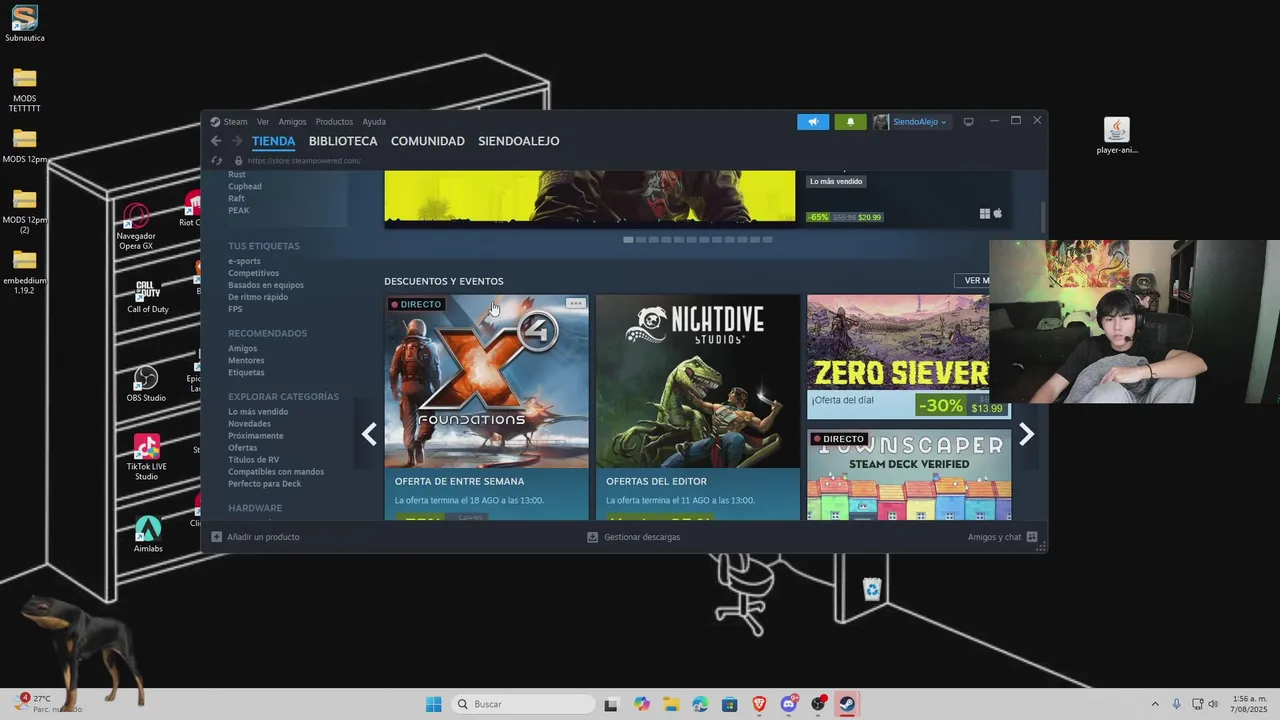Viewport: 1280px width, 720px height.
Task: Click the Cuphead link in sidebar
Action: point(245,187)
